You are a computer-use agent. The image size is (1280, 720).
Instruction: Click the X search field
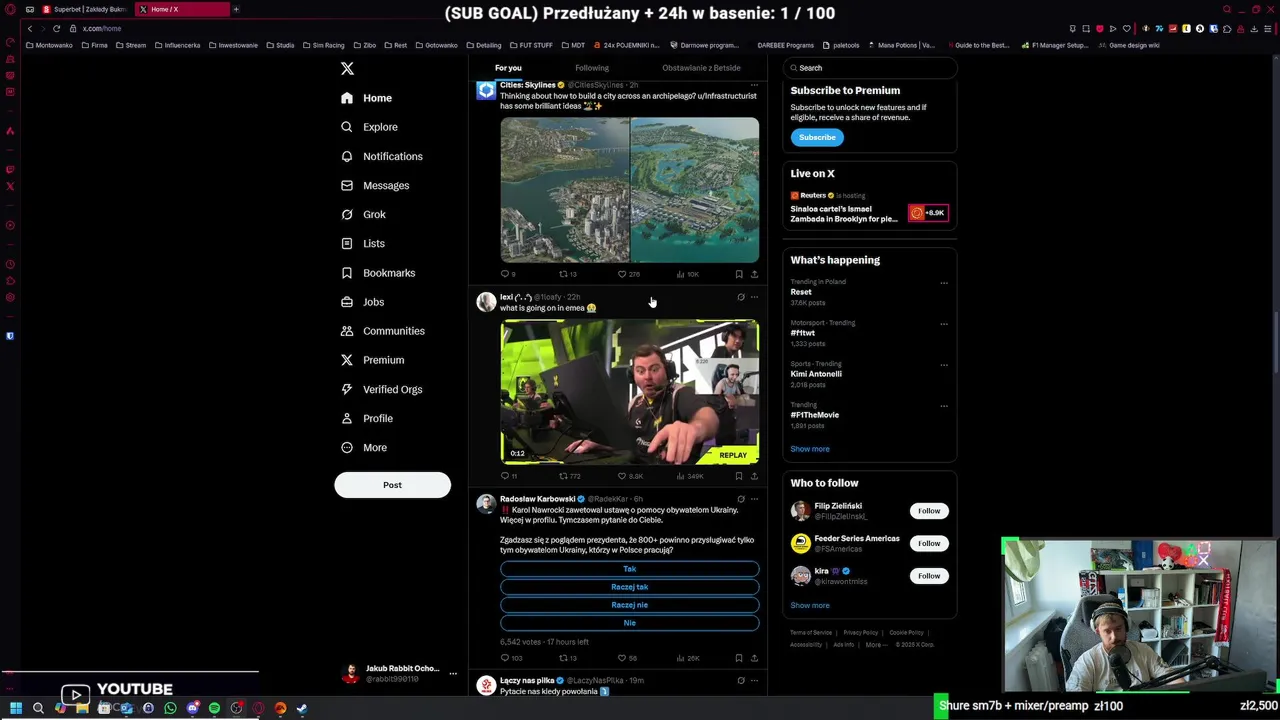(x=869, y=68)
